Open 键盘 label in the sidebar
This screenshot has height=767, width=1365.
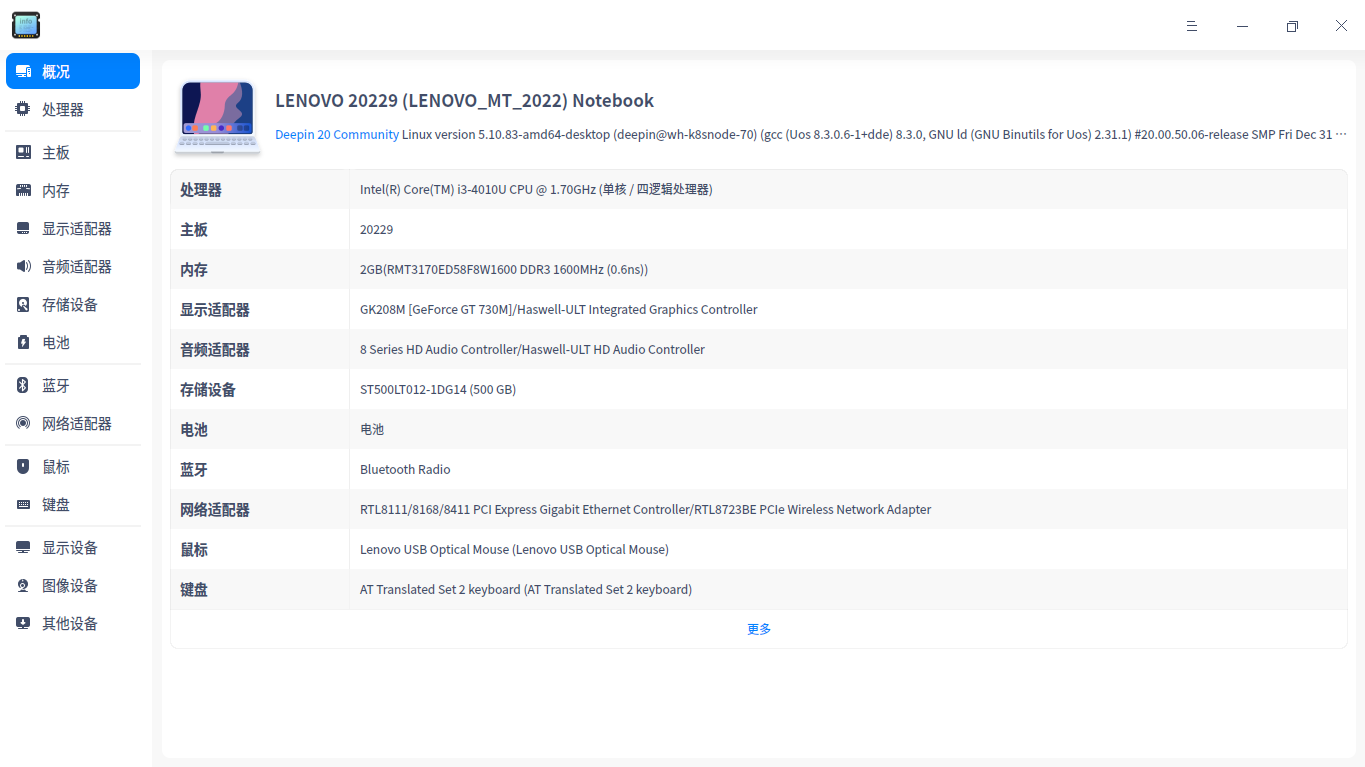56,504
